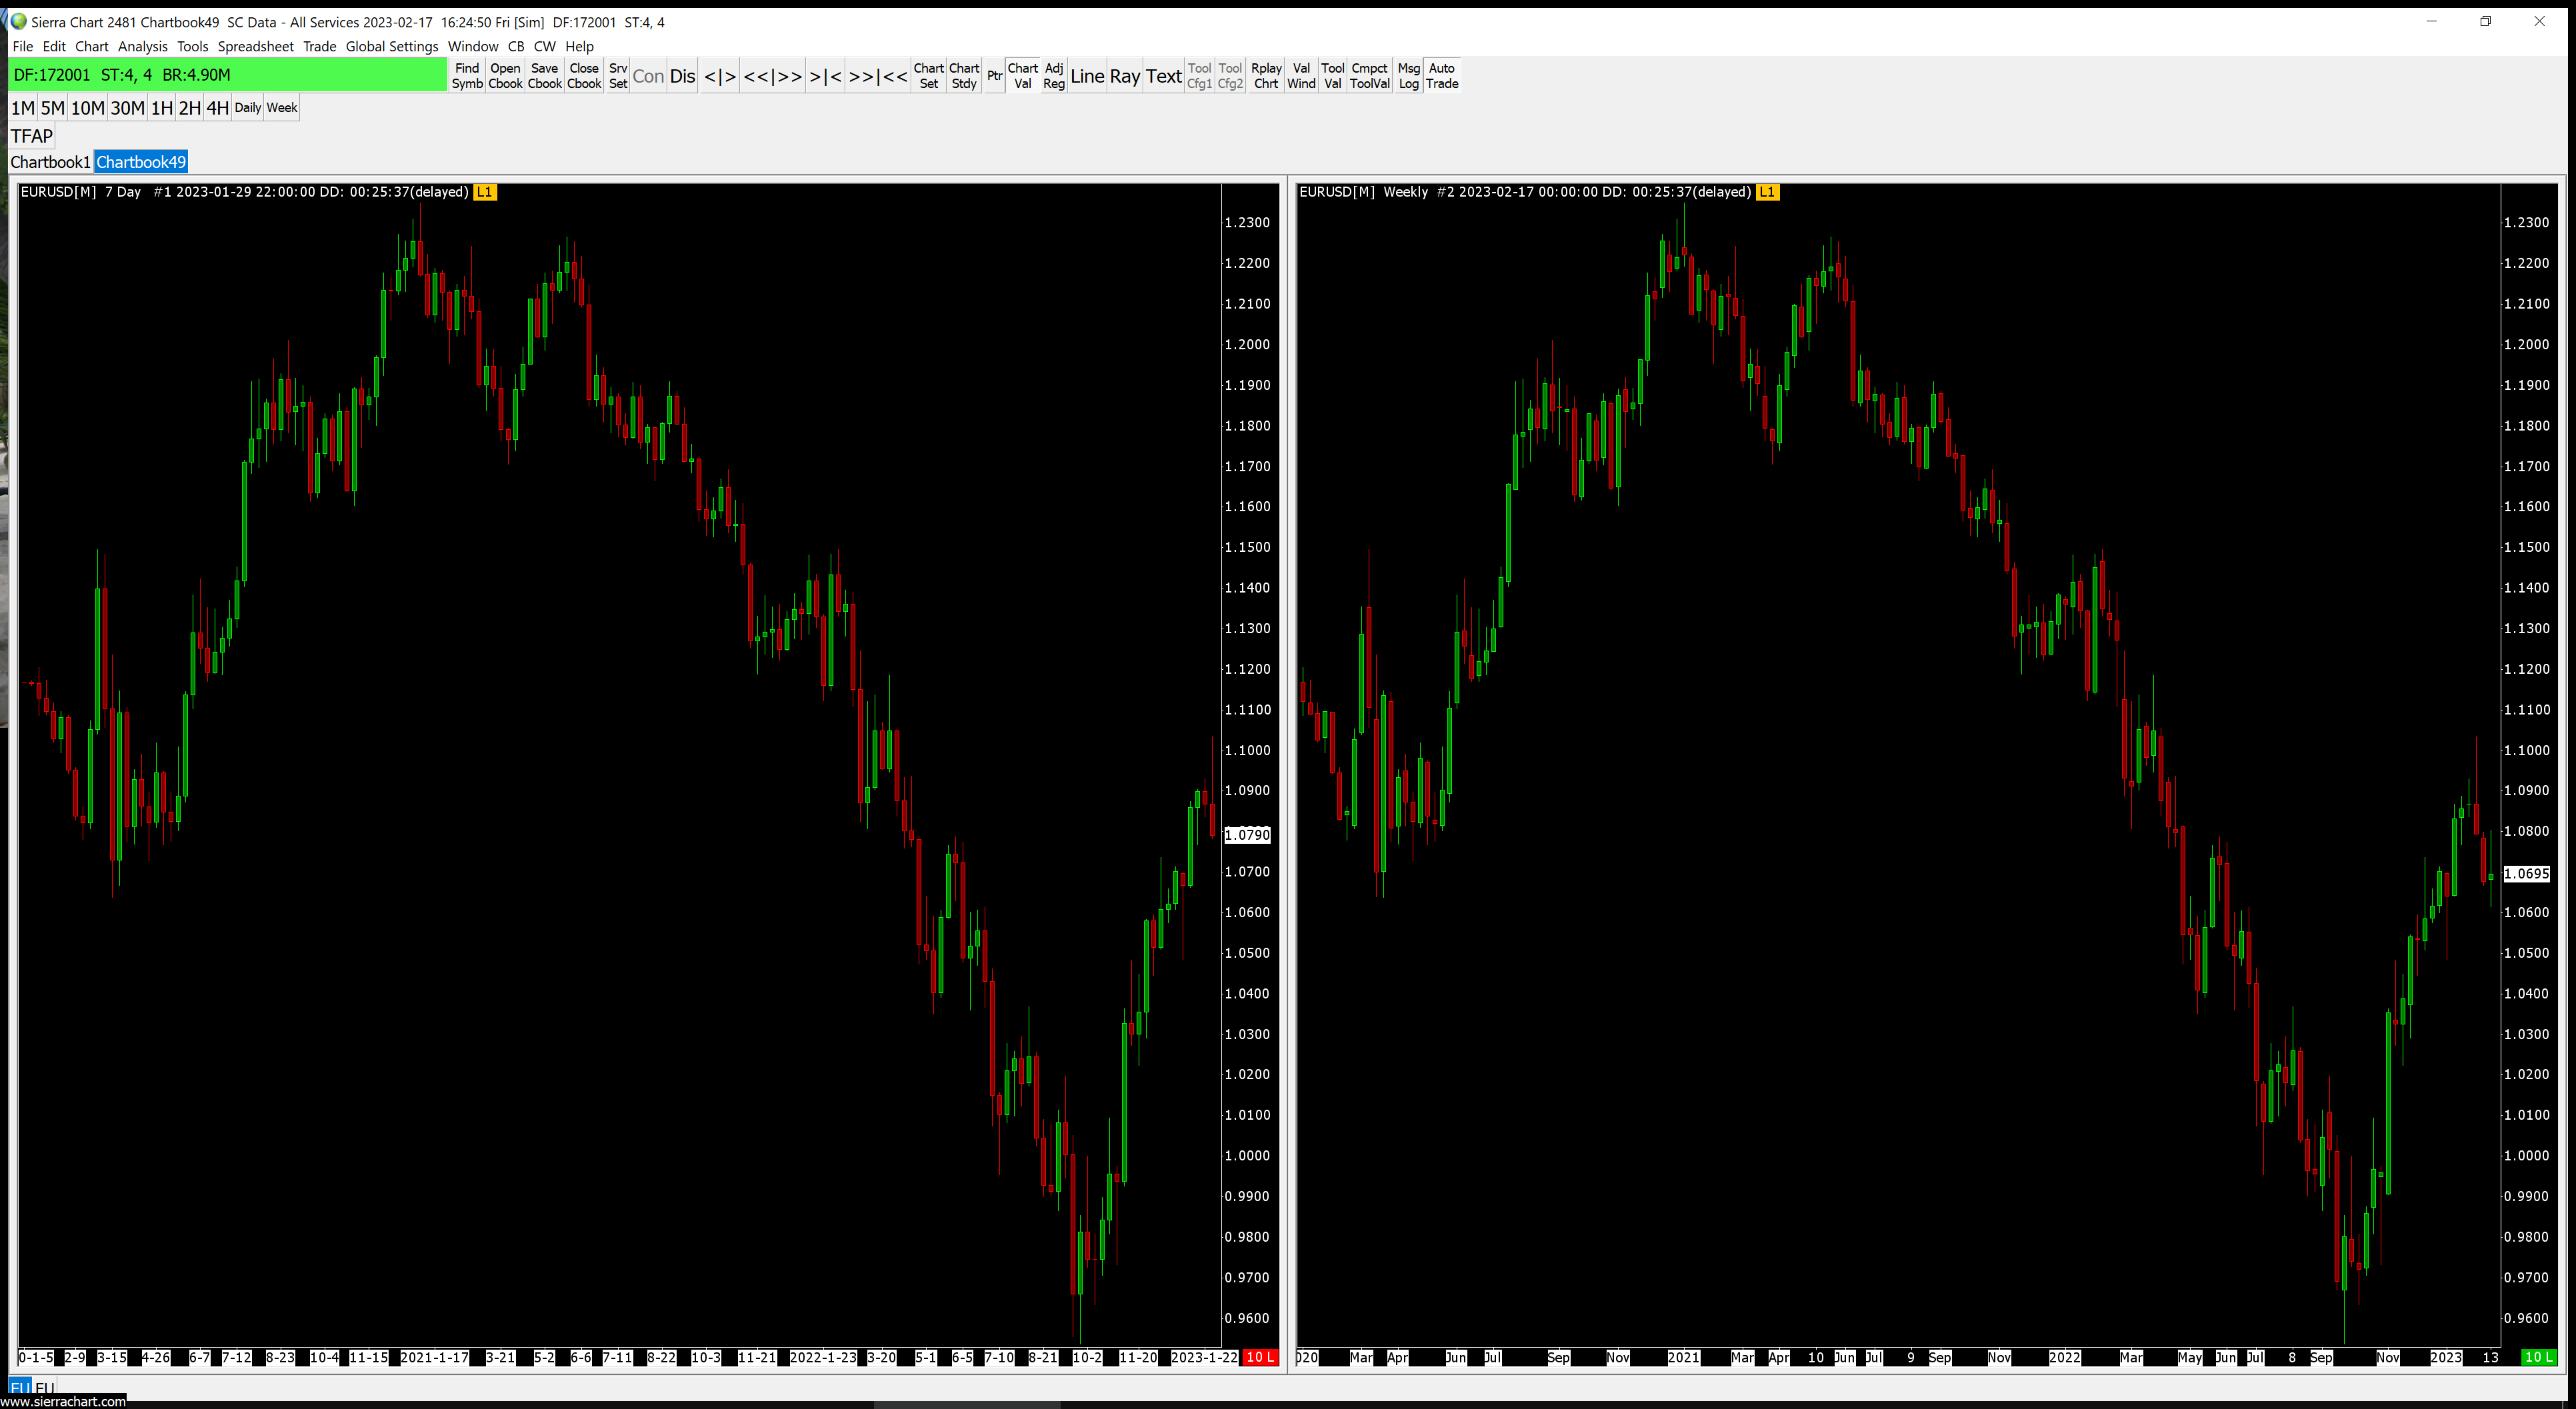Click the 1.0790 price marker on left chart

tap(1247, 835)
